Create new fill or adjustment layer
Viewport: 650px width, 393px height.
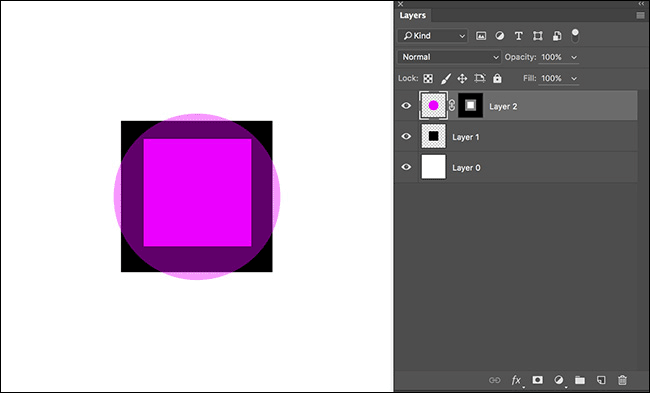[x=559, y=380]
